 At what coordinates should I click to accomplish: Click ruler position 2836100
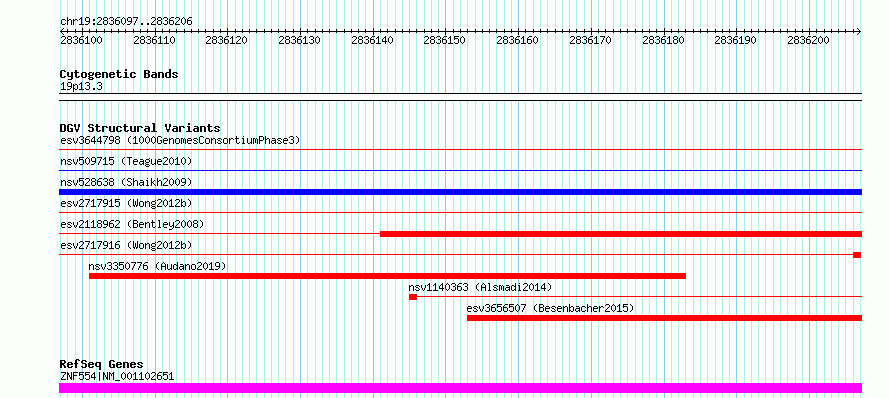[81, 40]
